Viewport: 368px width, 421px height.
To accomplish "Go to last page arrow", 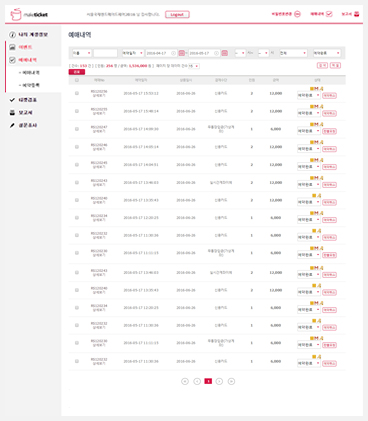I will coord(231,381).
